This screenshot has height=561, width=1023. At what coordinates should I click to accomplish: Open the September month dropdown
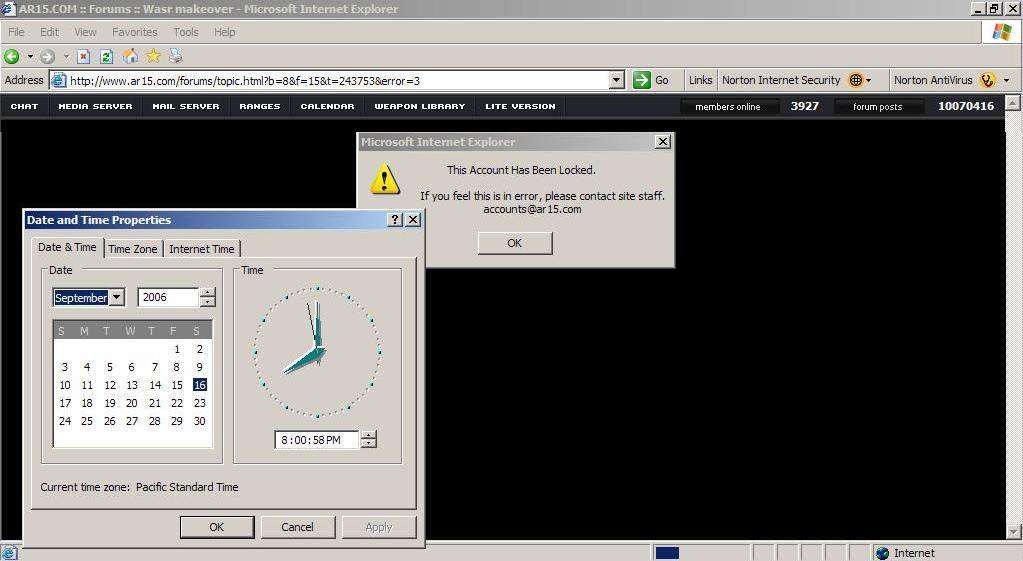(117, 297)
